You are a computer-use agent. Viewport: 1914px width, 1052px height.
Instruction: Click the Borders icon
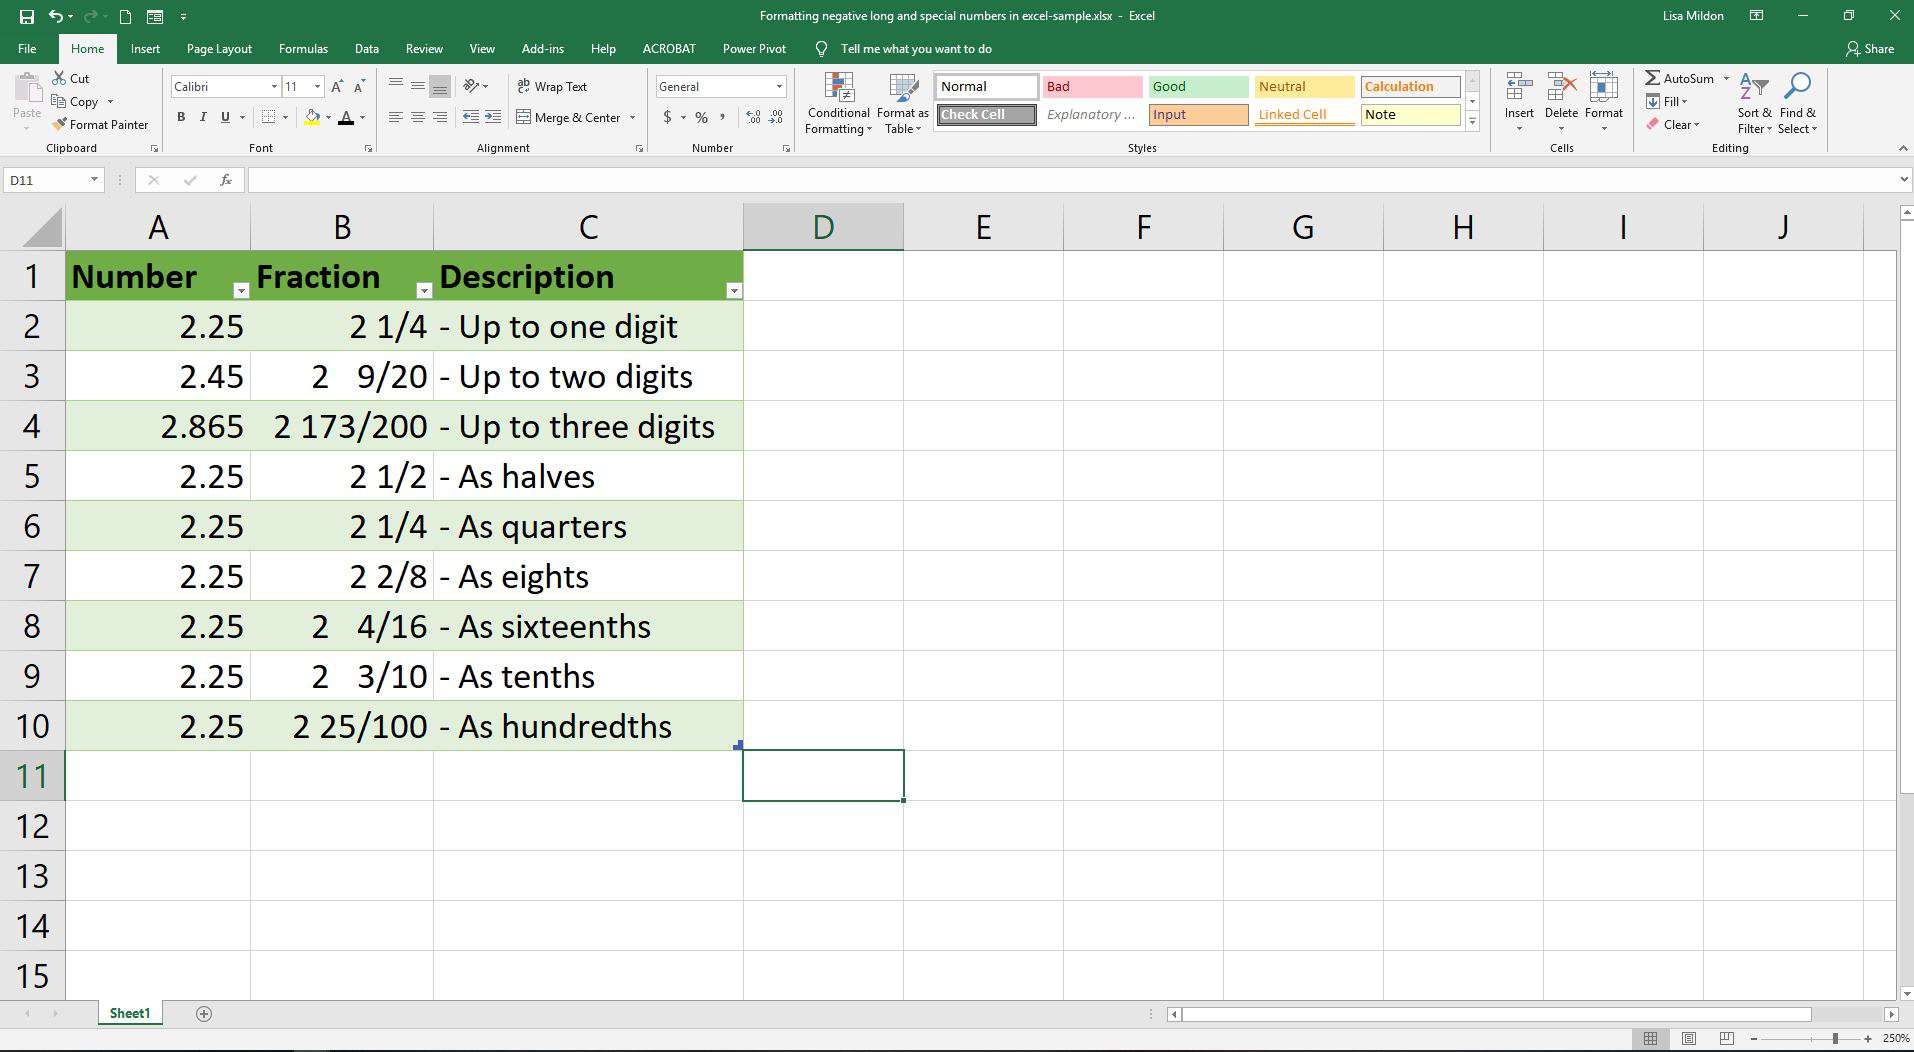pyautogui.click(x=268, y=117)
